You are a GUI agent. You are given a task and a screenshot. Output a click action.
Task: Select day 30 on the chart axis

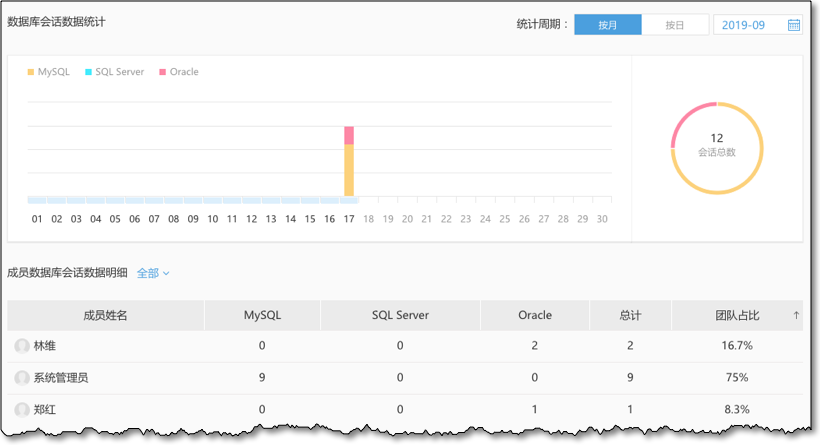602,219
